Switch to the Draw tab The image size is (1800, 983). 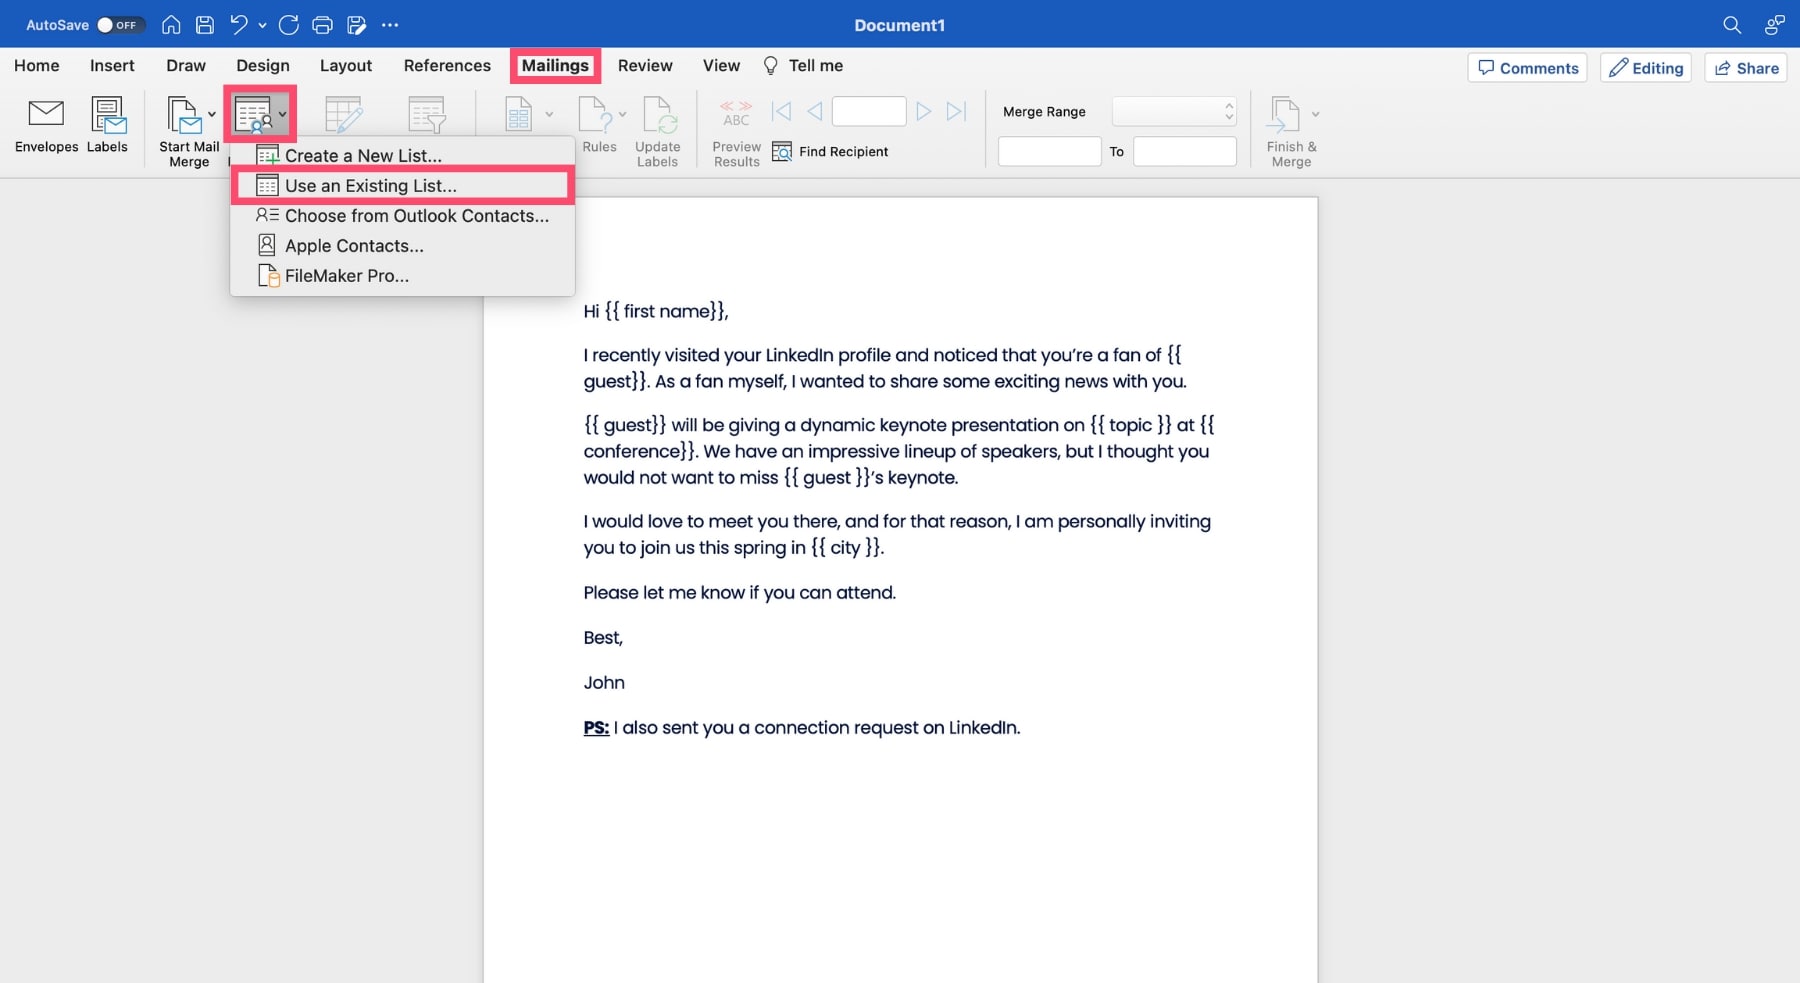click(x=186, y=65)
